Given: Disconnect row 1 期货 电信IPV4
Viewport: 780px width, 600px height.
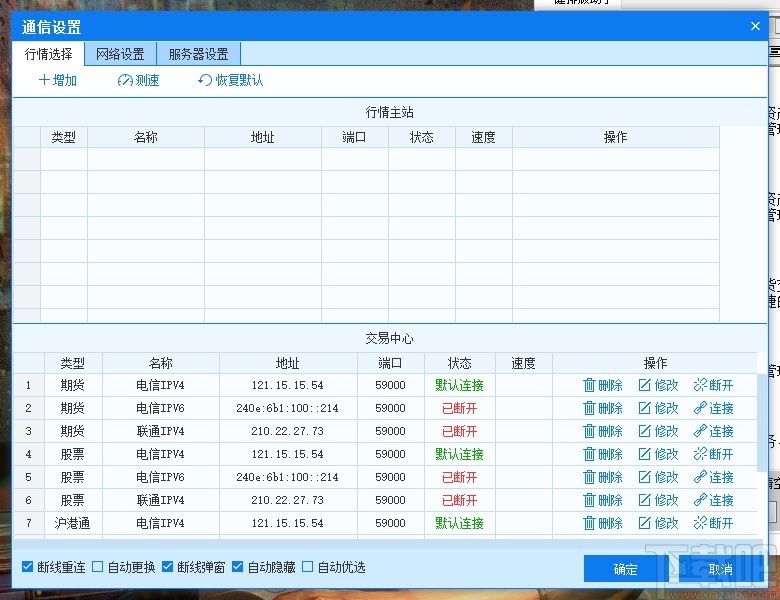Looking at the screenshot, I should click(x=713, y=385).
